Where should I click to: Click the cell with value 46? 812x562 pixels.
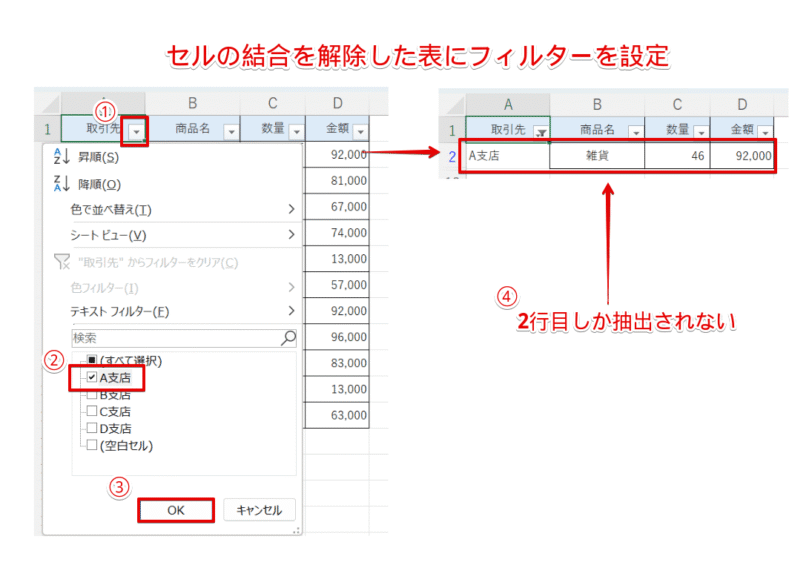[677, 156]
